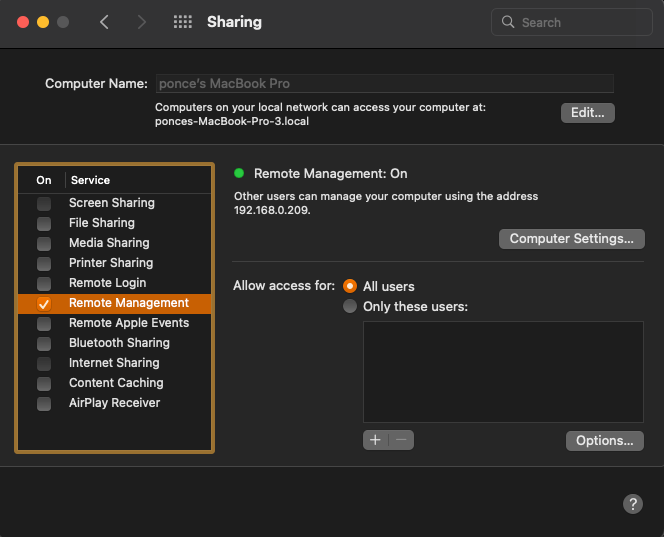Click the green Remote Management status dot
The image size is (664, 537).
coord(239,173)
